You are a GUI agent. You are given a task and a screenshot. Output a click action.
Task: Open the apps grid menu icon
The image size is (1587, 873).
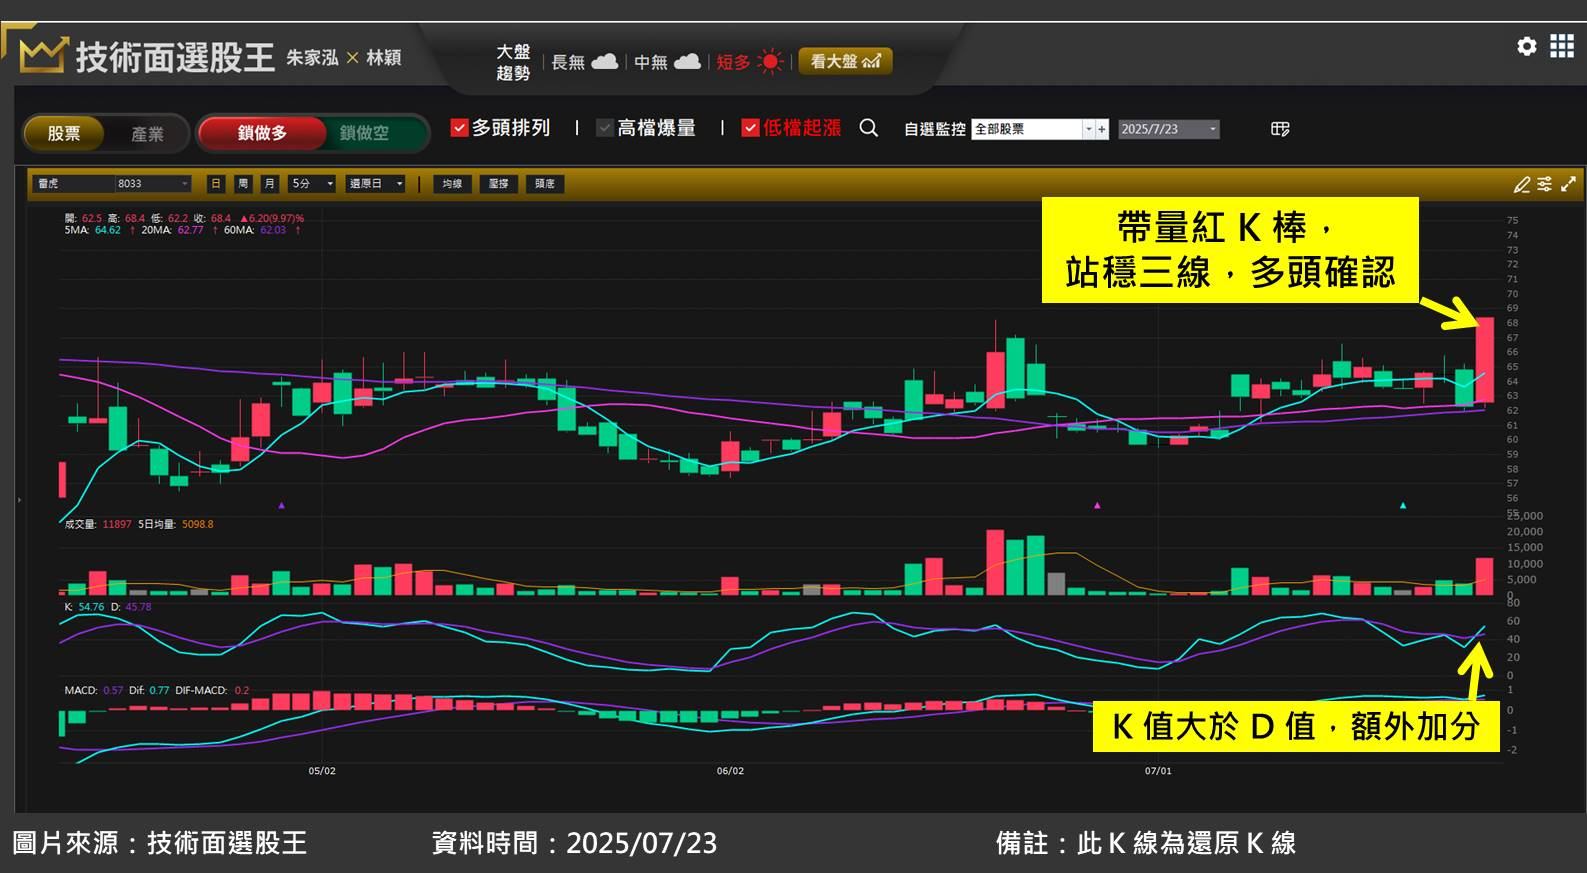1562,46
